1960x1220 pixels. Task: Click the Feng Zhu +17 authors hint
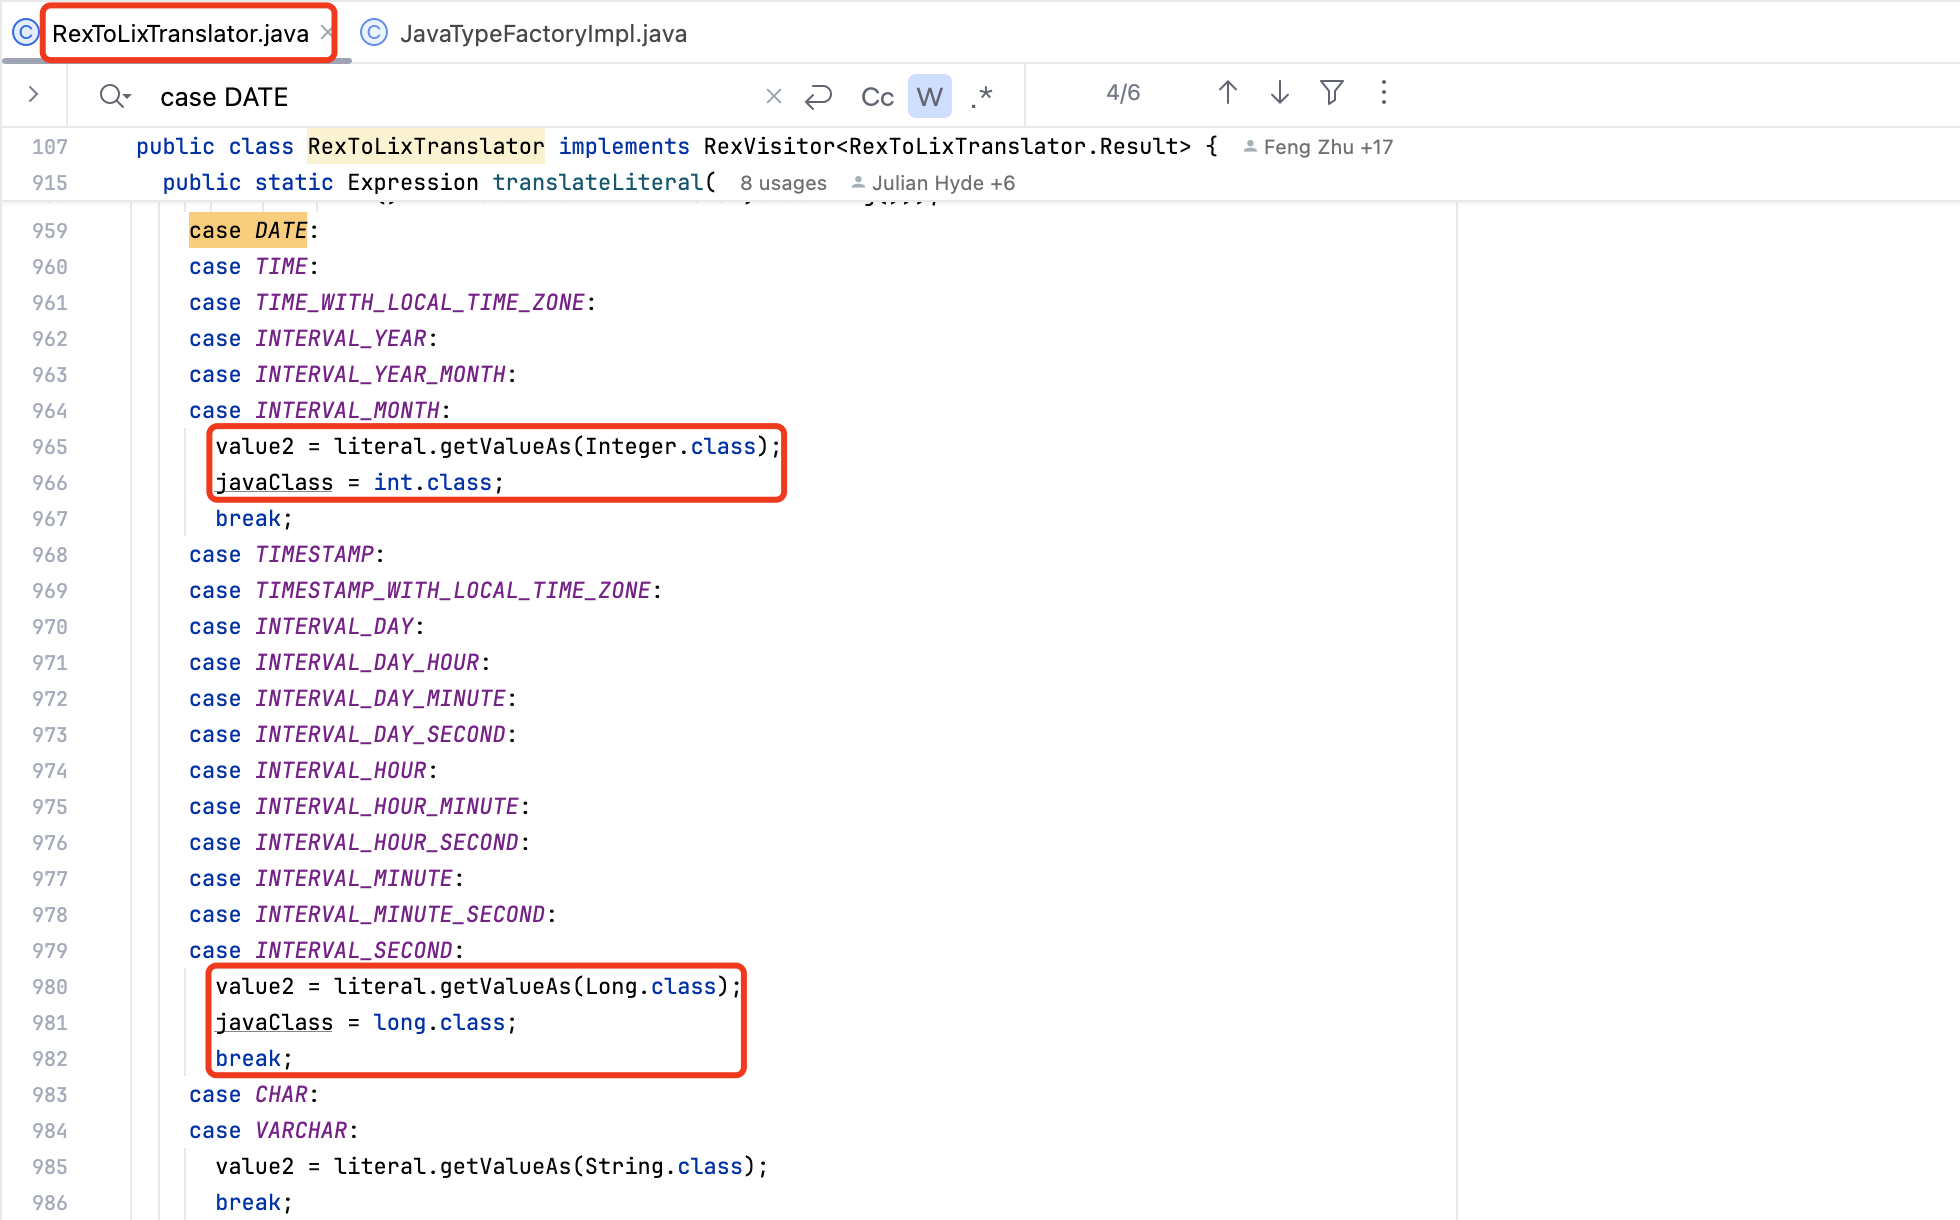pos(1318,147)
